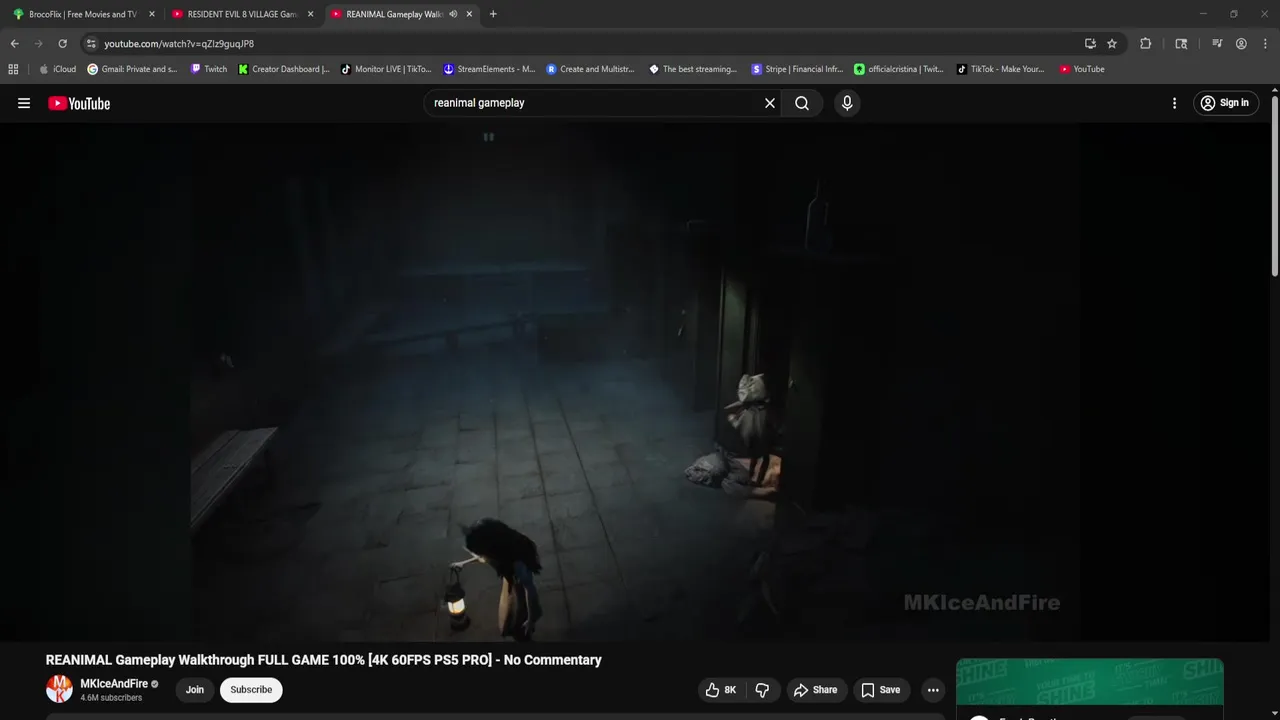The height and width of the screenshot is (720, 1280).
Task: Open the Extensions puzzle icon
Action: (x=1146, y=44)
